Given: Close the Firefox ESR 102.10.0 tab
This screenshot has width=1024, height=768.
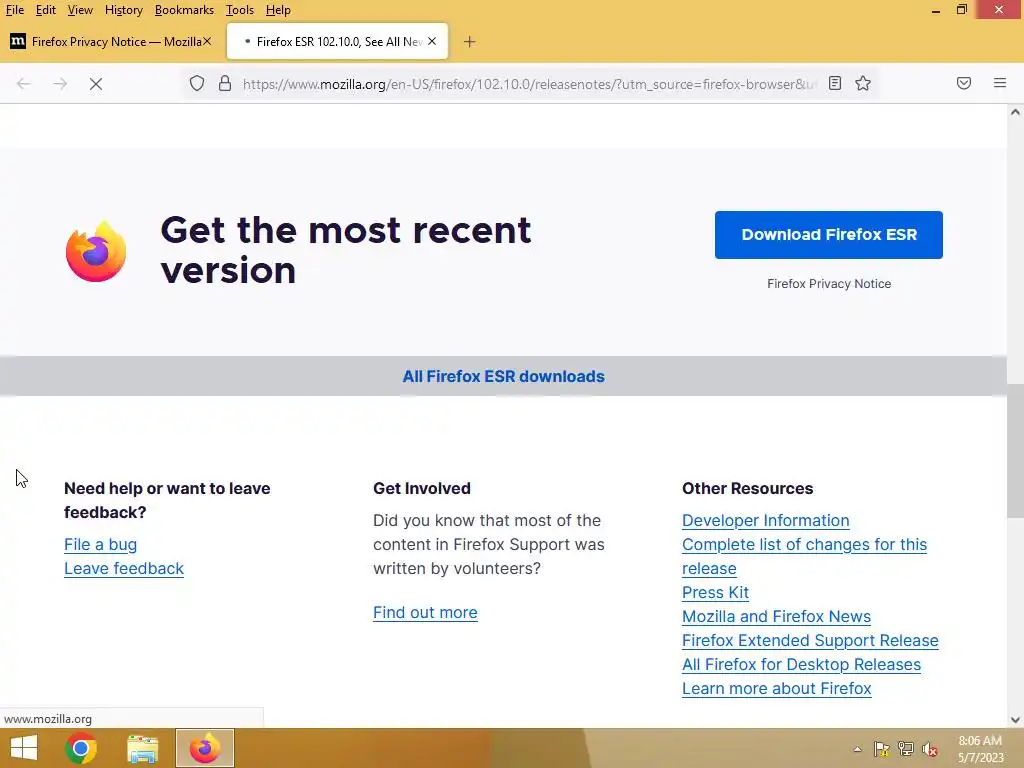Looking at the screenshot, I should coord(432,41).
